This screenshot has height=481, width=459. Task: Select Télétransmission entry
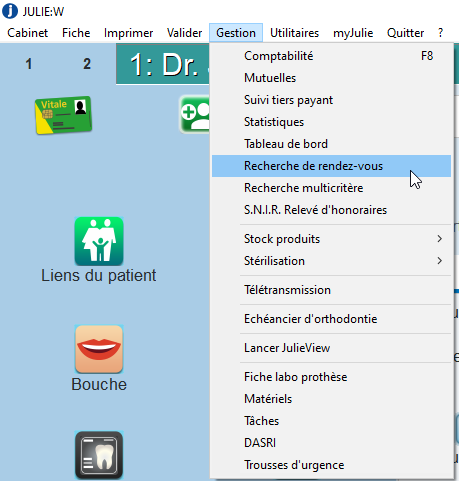click(x=331, y=290)
